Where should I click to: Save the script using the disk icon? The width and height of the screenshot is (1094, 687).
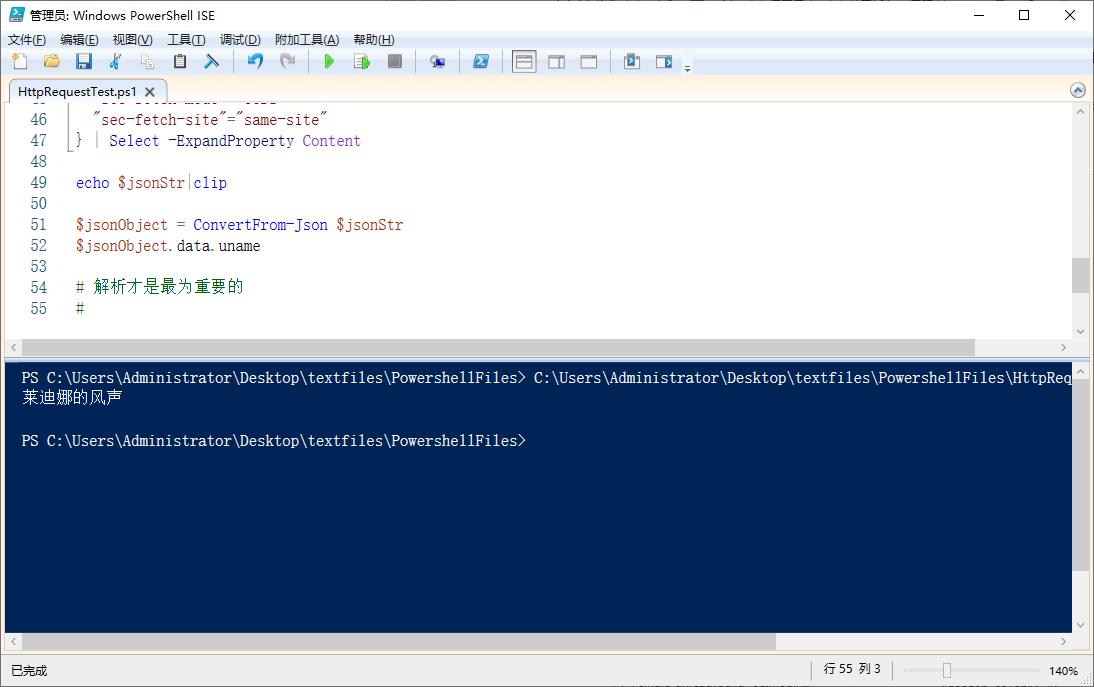click(x=84, y=62)
